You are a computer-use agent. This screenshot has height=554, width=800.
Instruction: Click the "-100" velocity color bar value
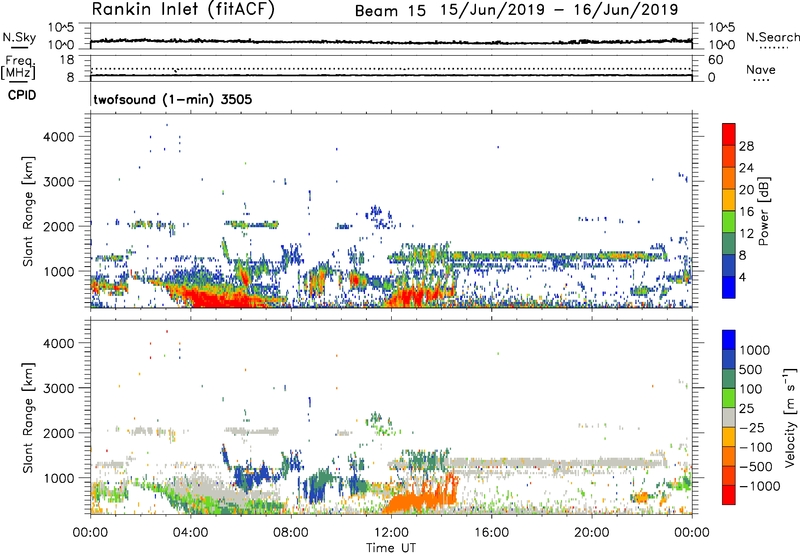pos(756,447)
